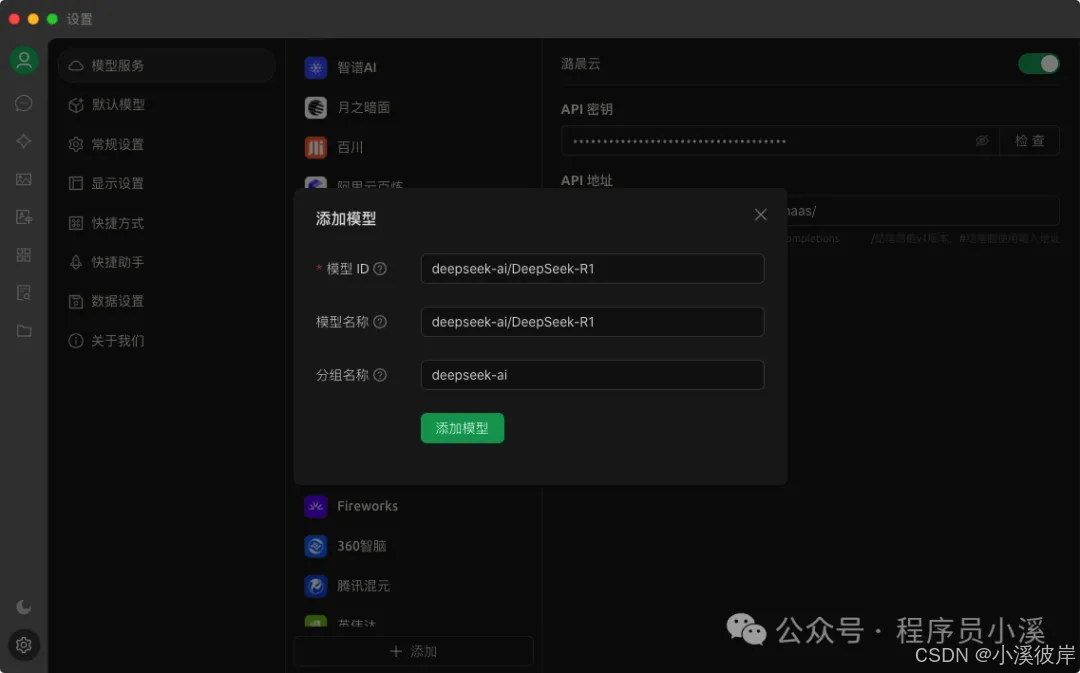The width and height of the screenshot is (1080, 673).
Task: Switch theme with the moon icon
Action: pyautogui.click(x=23, y=607)
